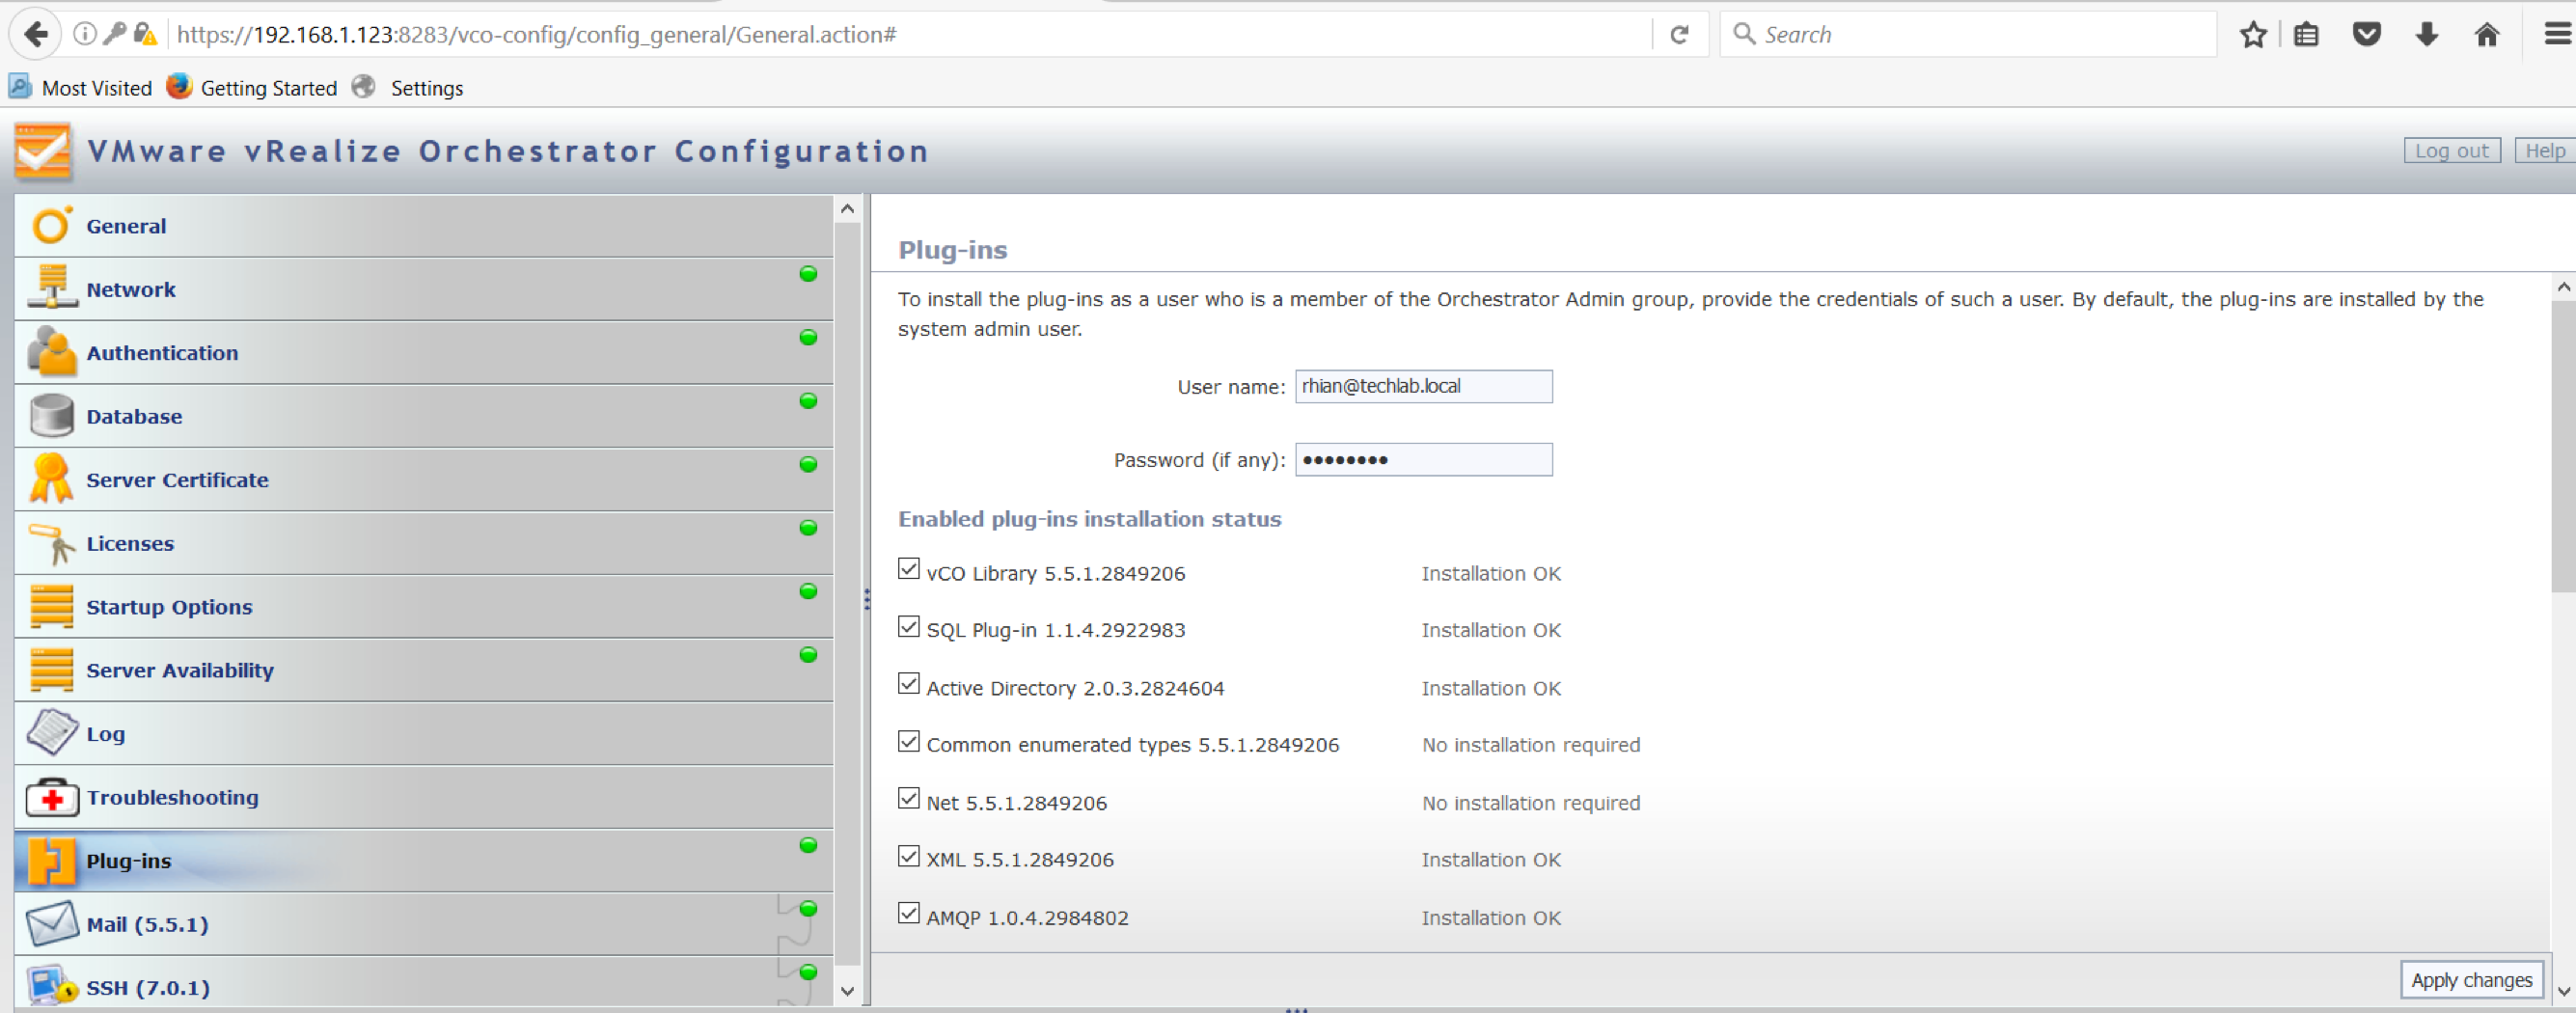Reload the page with refresh icon
This screenshot has width=2576, height=1013.
click(x=1679, y=35)
